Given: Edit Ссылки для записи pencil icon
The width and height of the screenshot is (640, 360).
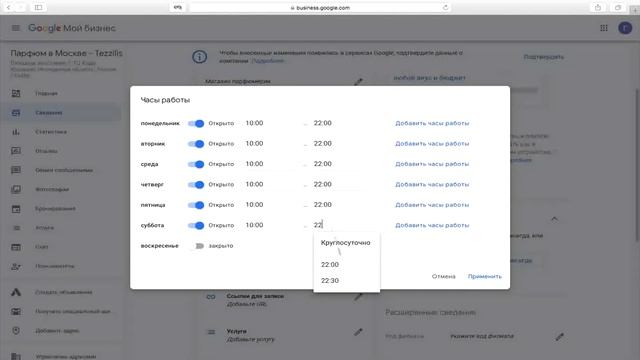Looking at the screenshot, I should coord(358,297).
